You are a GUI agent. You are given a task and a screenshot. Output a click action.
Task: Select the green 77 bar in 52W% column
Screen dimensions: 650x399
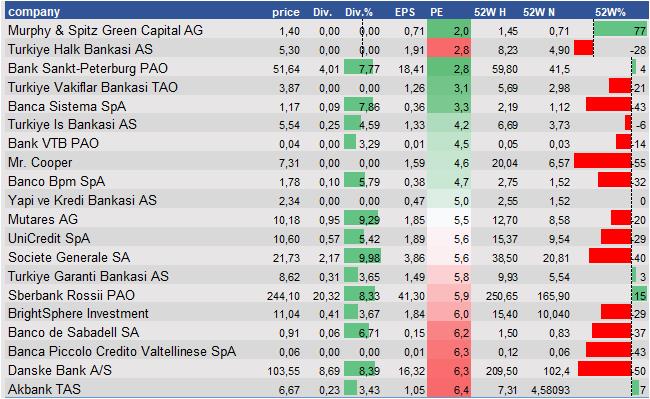[621, 30]
